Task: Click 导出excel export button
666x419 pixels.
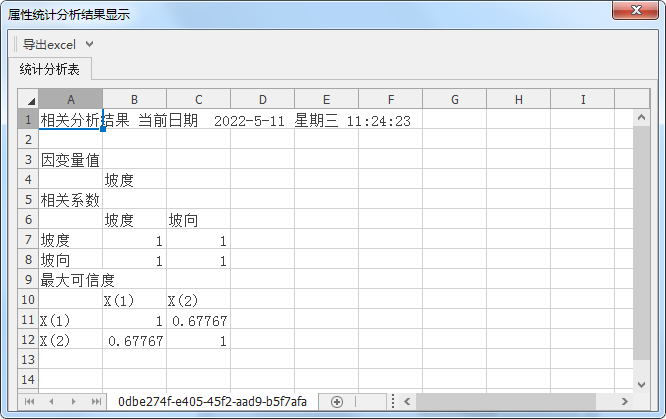Action: (49, 44)
